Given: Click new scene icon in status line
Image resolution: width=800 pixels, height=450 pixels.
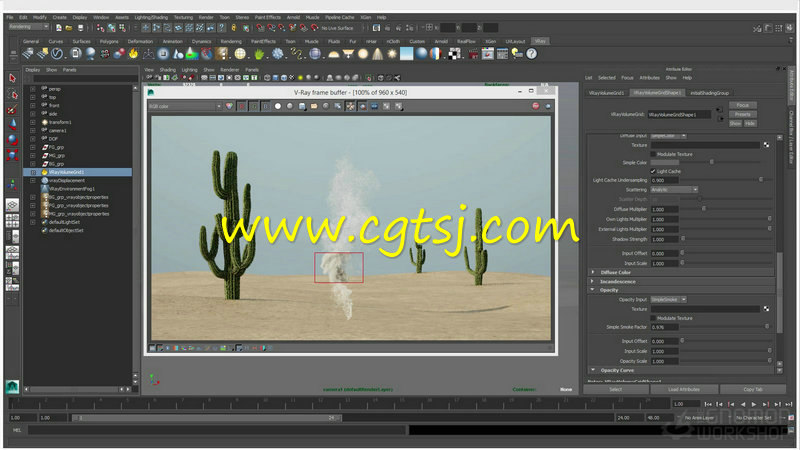Looking at the screenshot, I should coord(59,28).
